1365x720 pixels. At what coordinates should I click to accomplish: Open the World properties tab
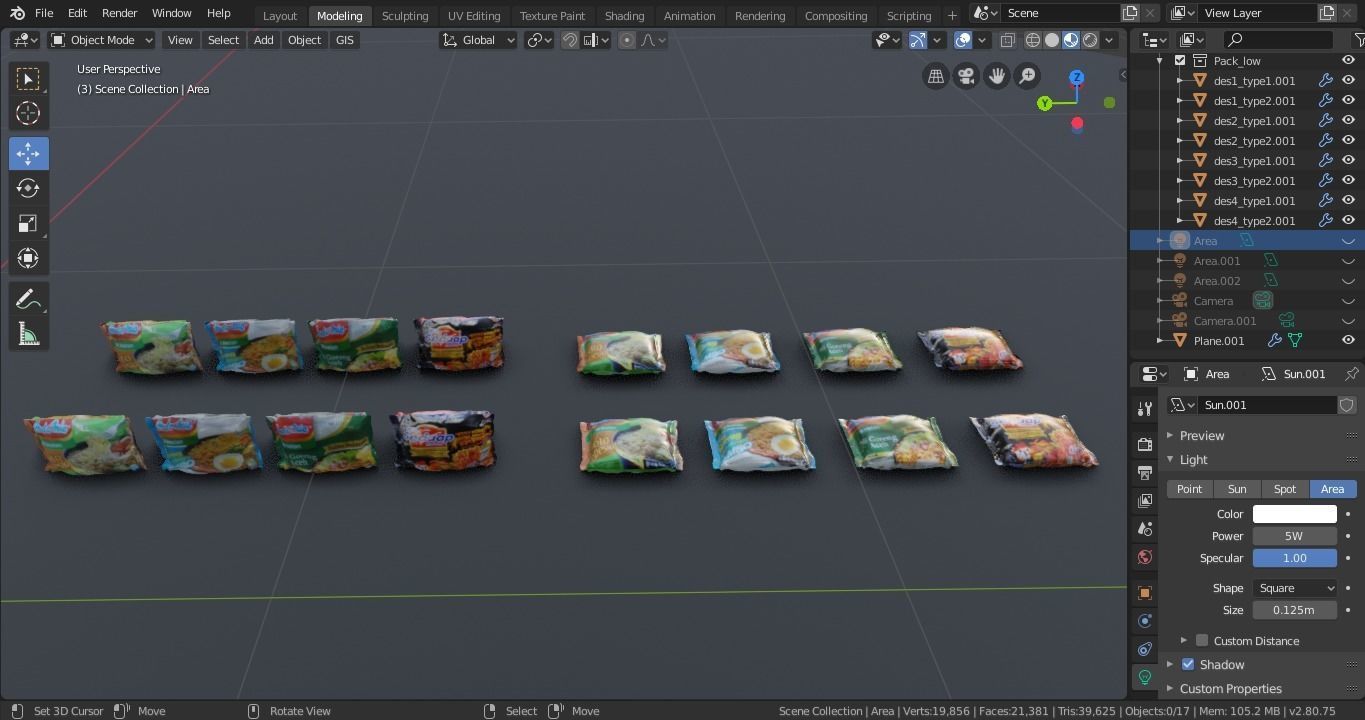pyautogui.click(x=1145, y=557)
